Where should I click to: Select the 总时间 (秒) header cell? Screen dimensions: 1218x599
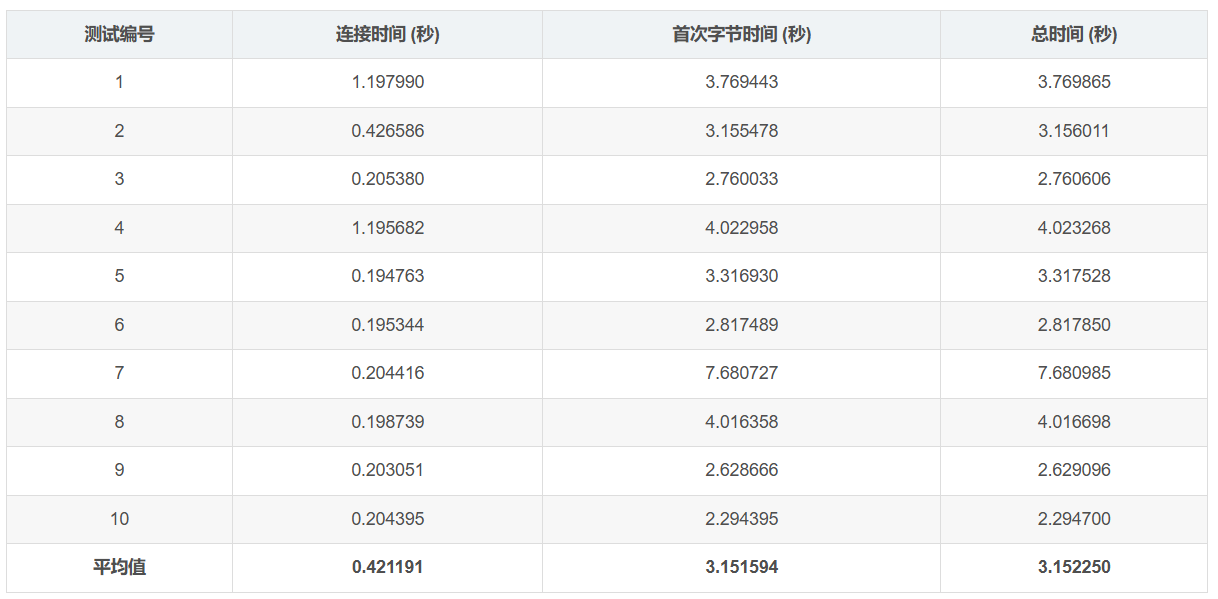pos(1073,34)
